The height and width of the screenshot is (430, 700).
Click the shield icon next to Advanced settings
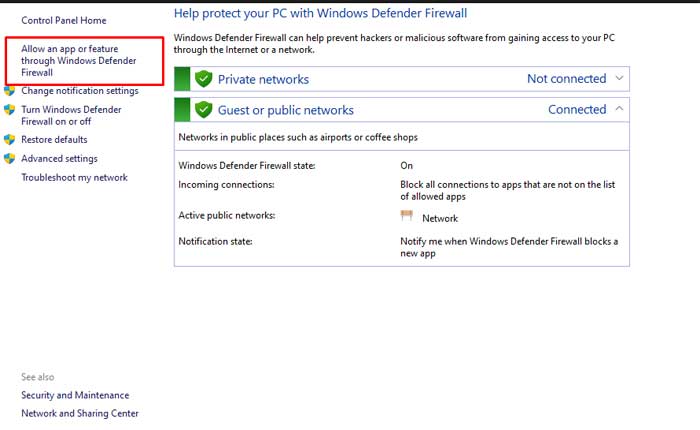click(10, 159)
